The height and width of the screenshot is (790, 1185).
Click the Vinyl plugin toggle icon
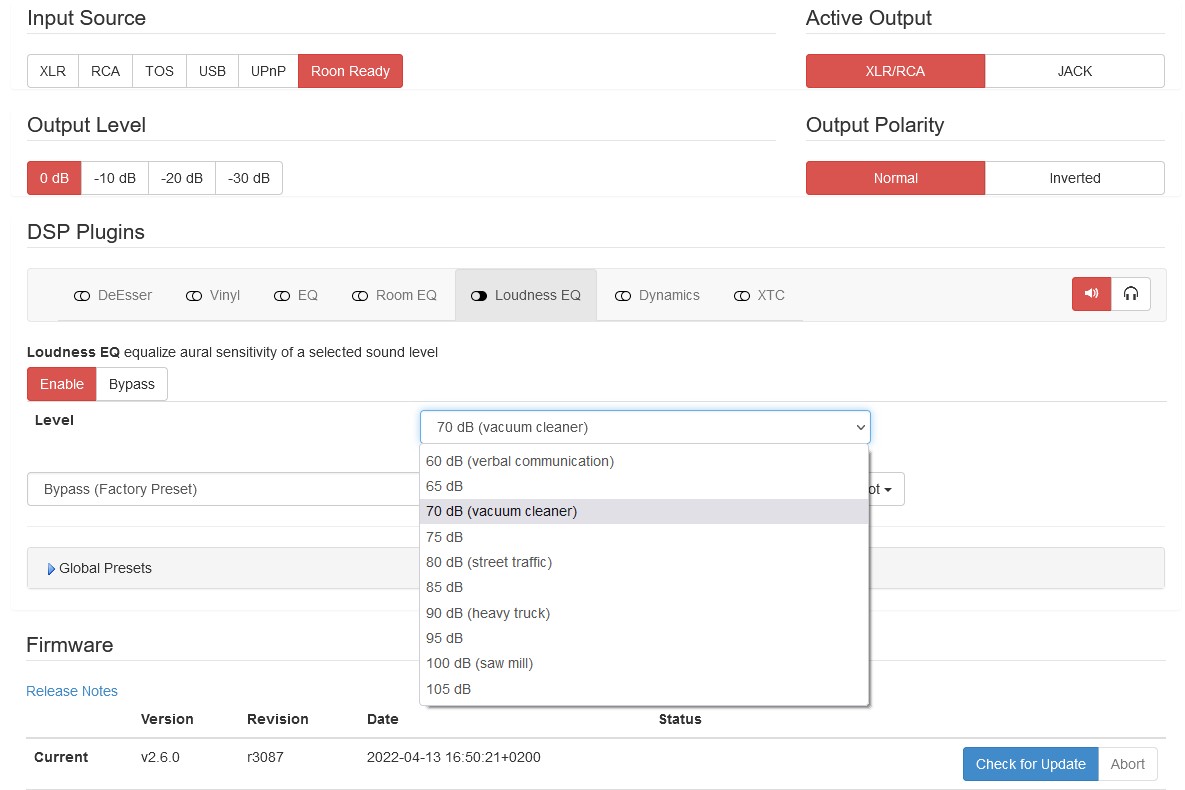[x=194, y=296]
